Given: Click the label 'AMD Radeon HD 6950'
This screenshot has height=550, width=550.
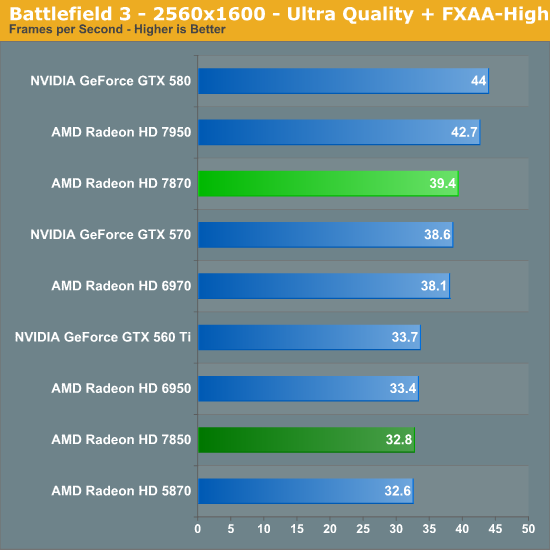Looking at the screenshot, I should (121, 388).
